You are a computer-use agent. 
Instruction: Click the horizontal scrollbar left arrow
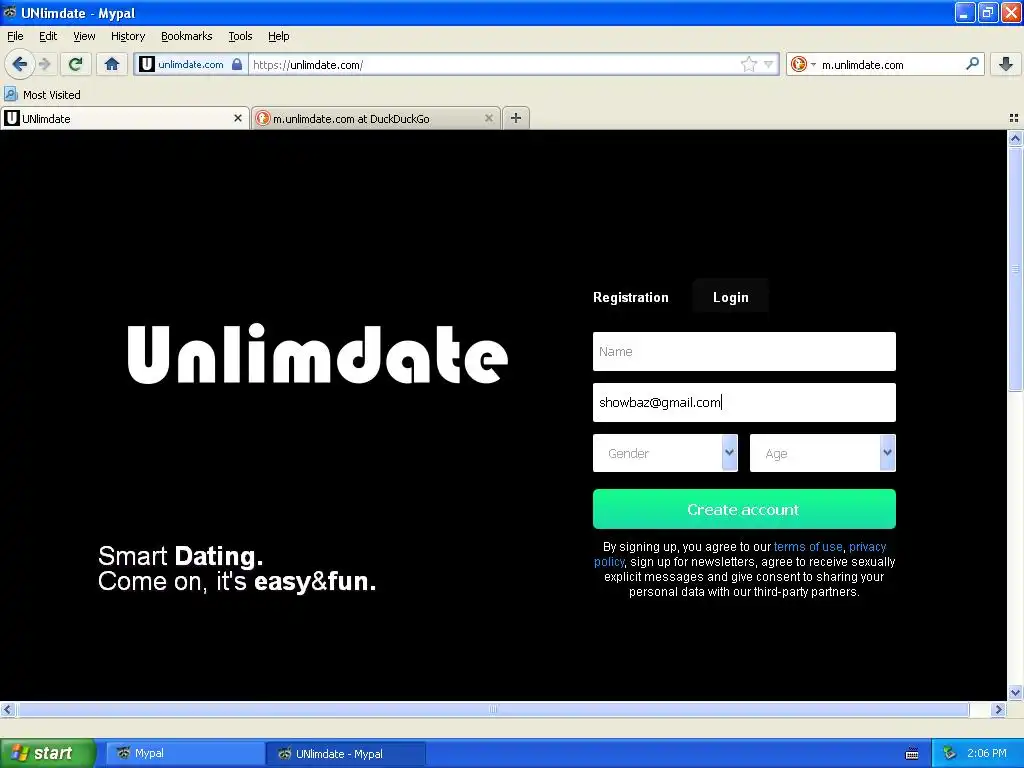coord(7,709)
